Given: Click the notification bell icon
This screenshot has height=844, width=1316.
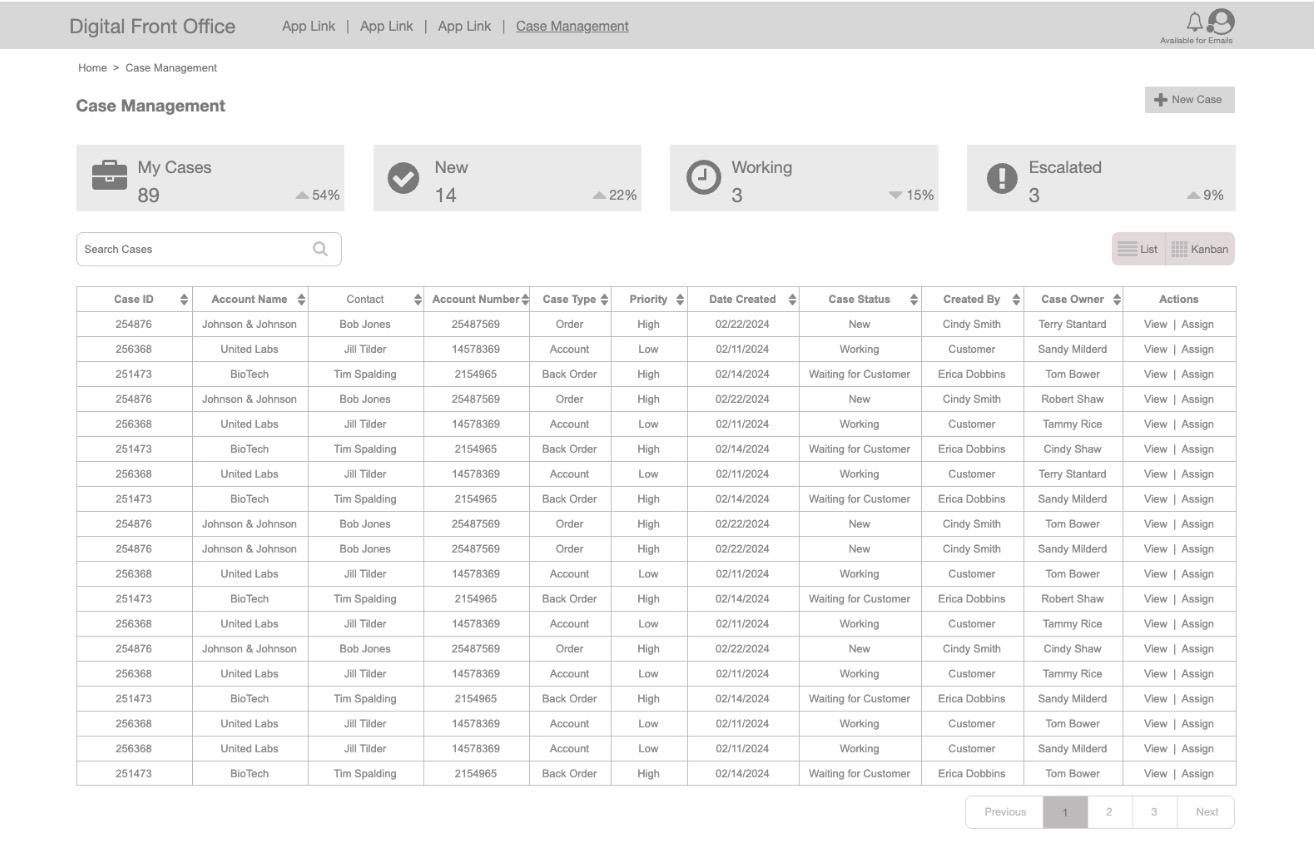Looking at the screenshot, I should tap(1194, 21).
